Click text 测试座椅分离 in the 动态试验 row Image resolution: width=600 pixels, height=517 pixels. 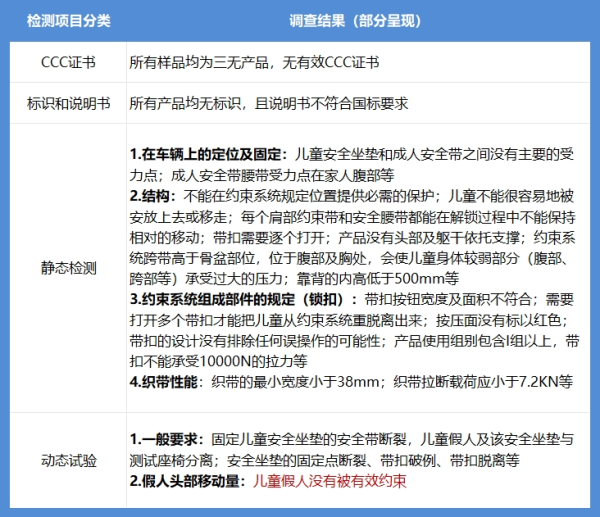click(171, 460)
